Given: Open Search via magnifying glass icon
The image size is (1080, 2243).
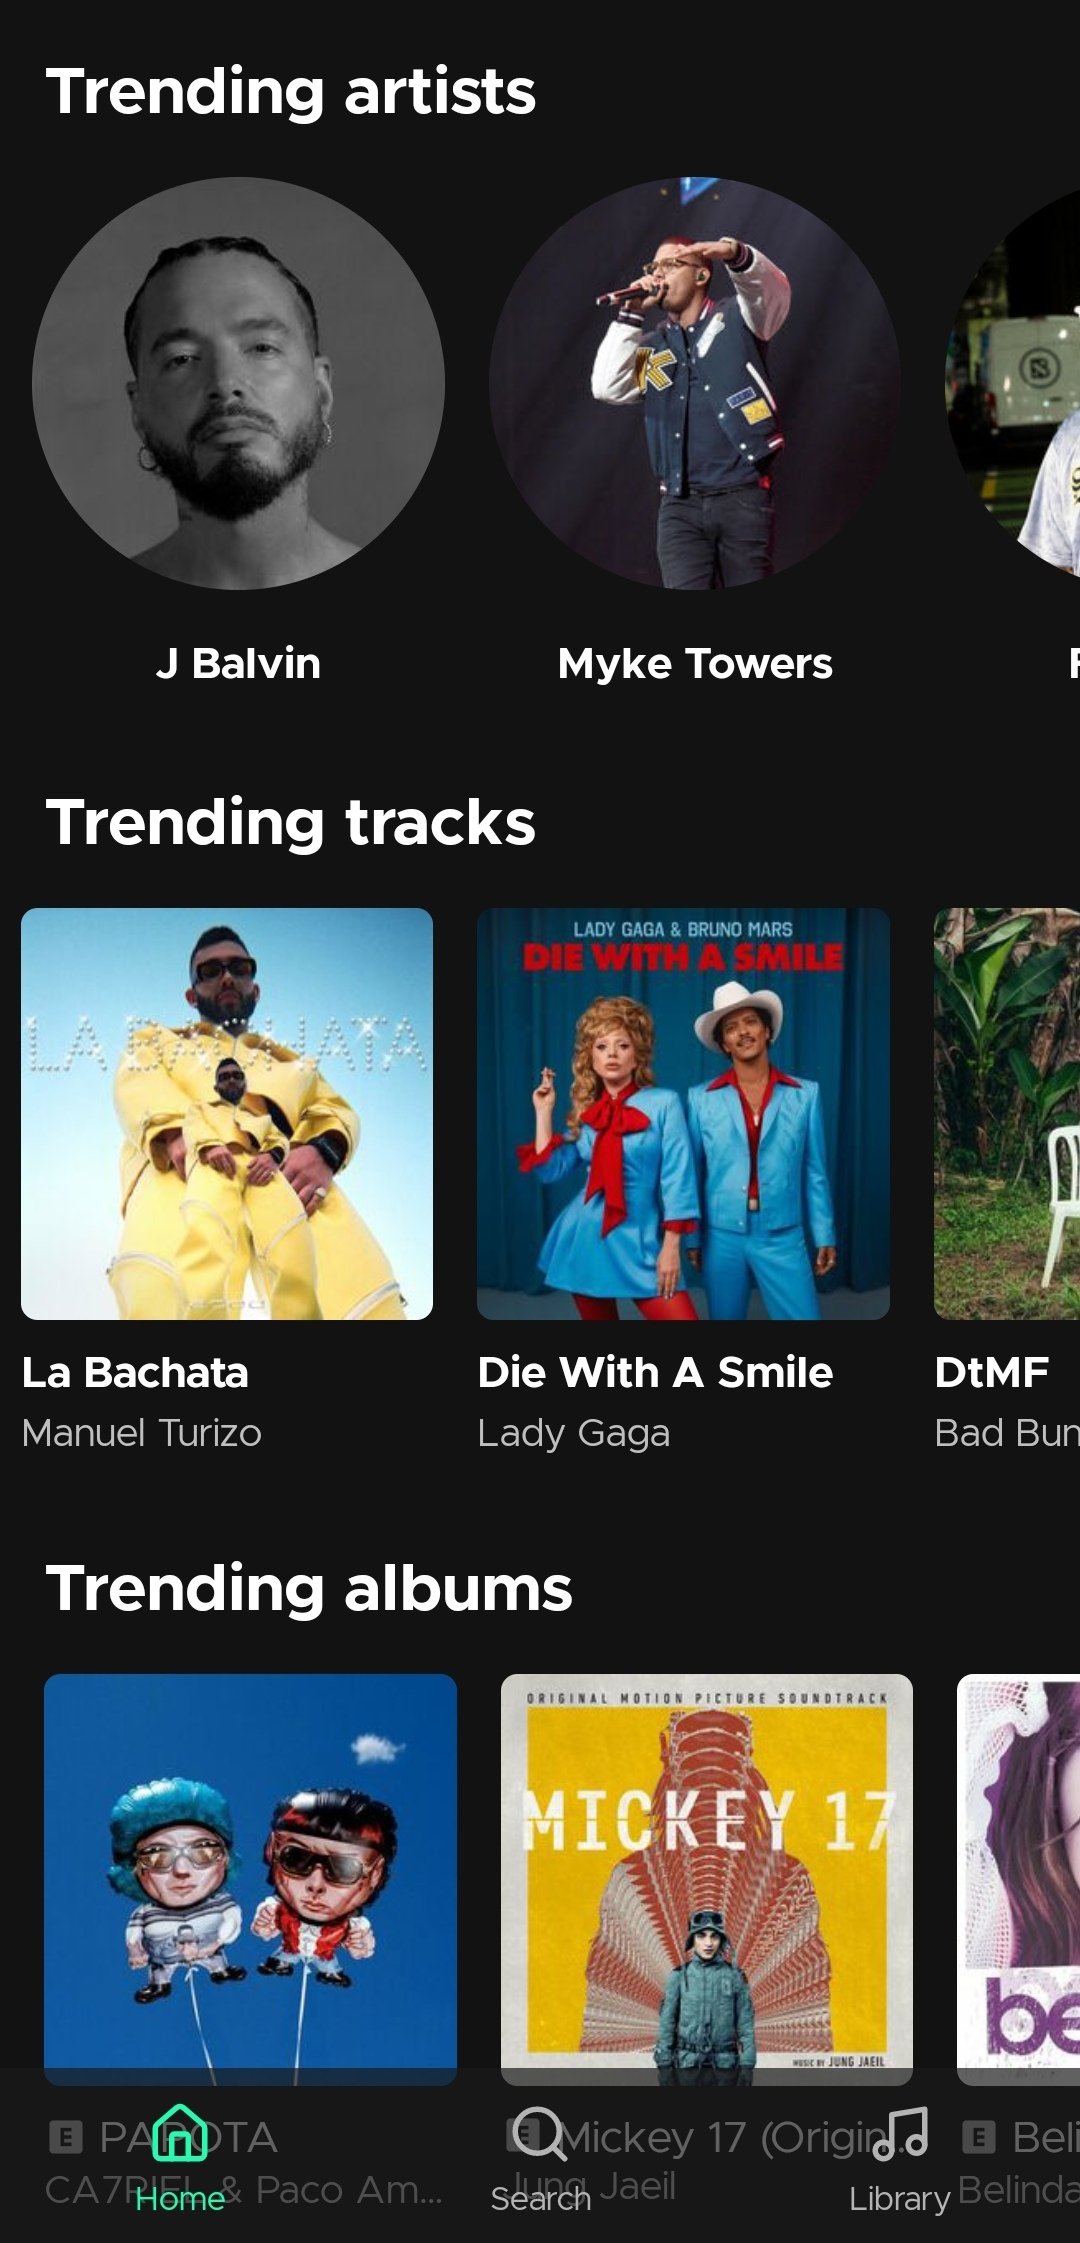Looking at the screenshot, I should [x=541, y=2133].
